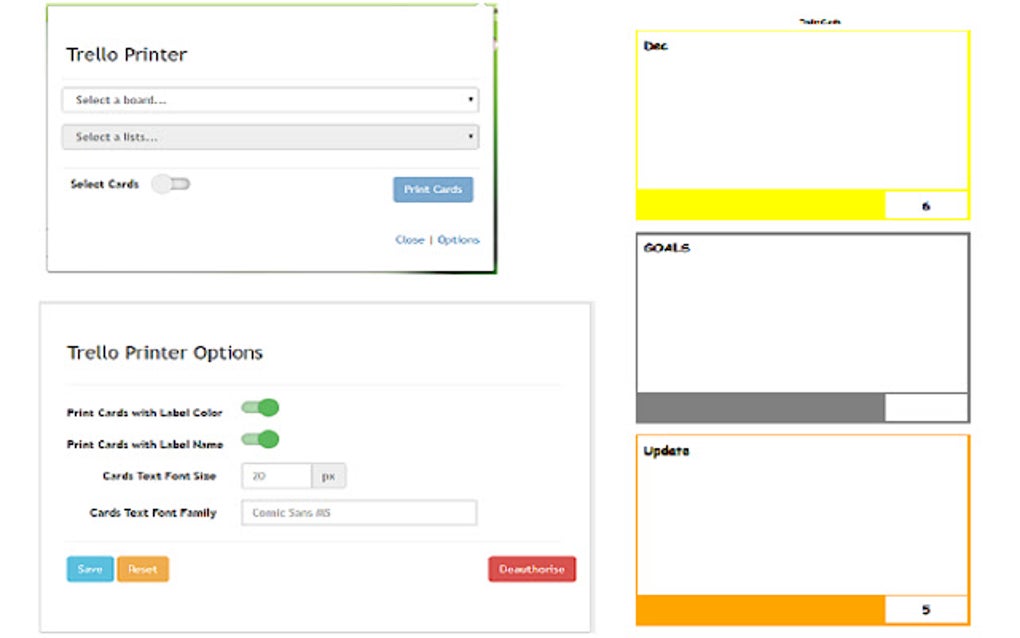Click the Save button
Viewport: 1020px width, 638px height.
point(89,569)
